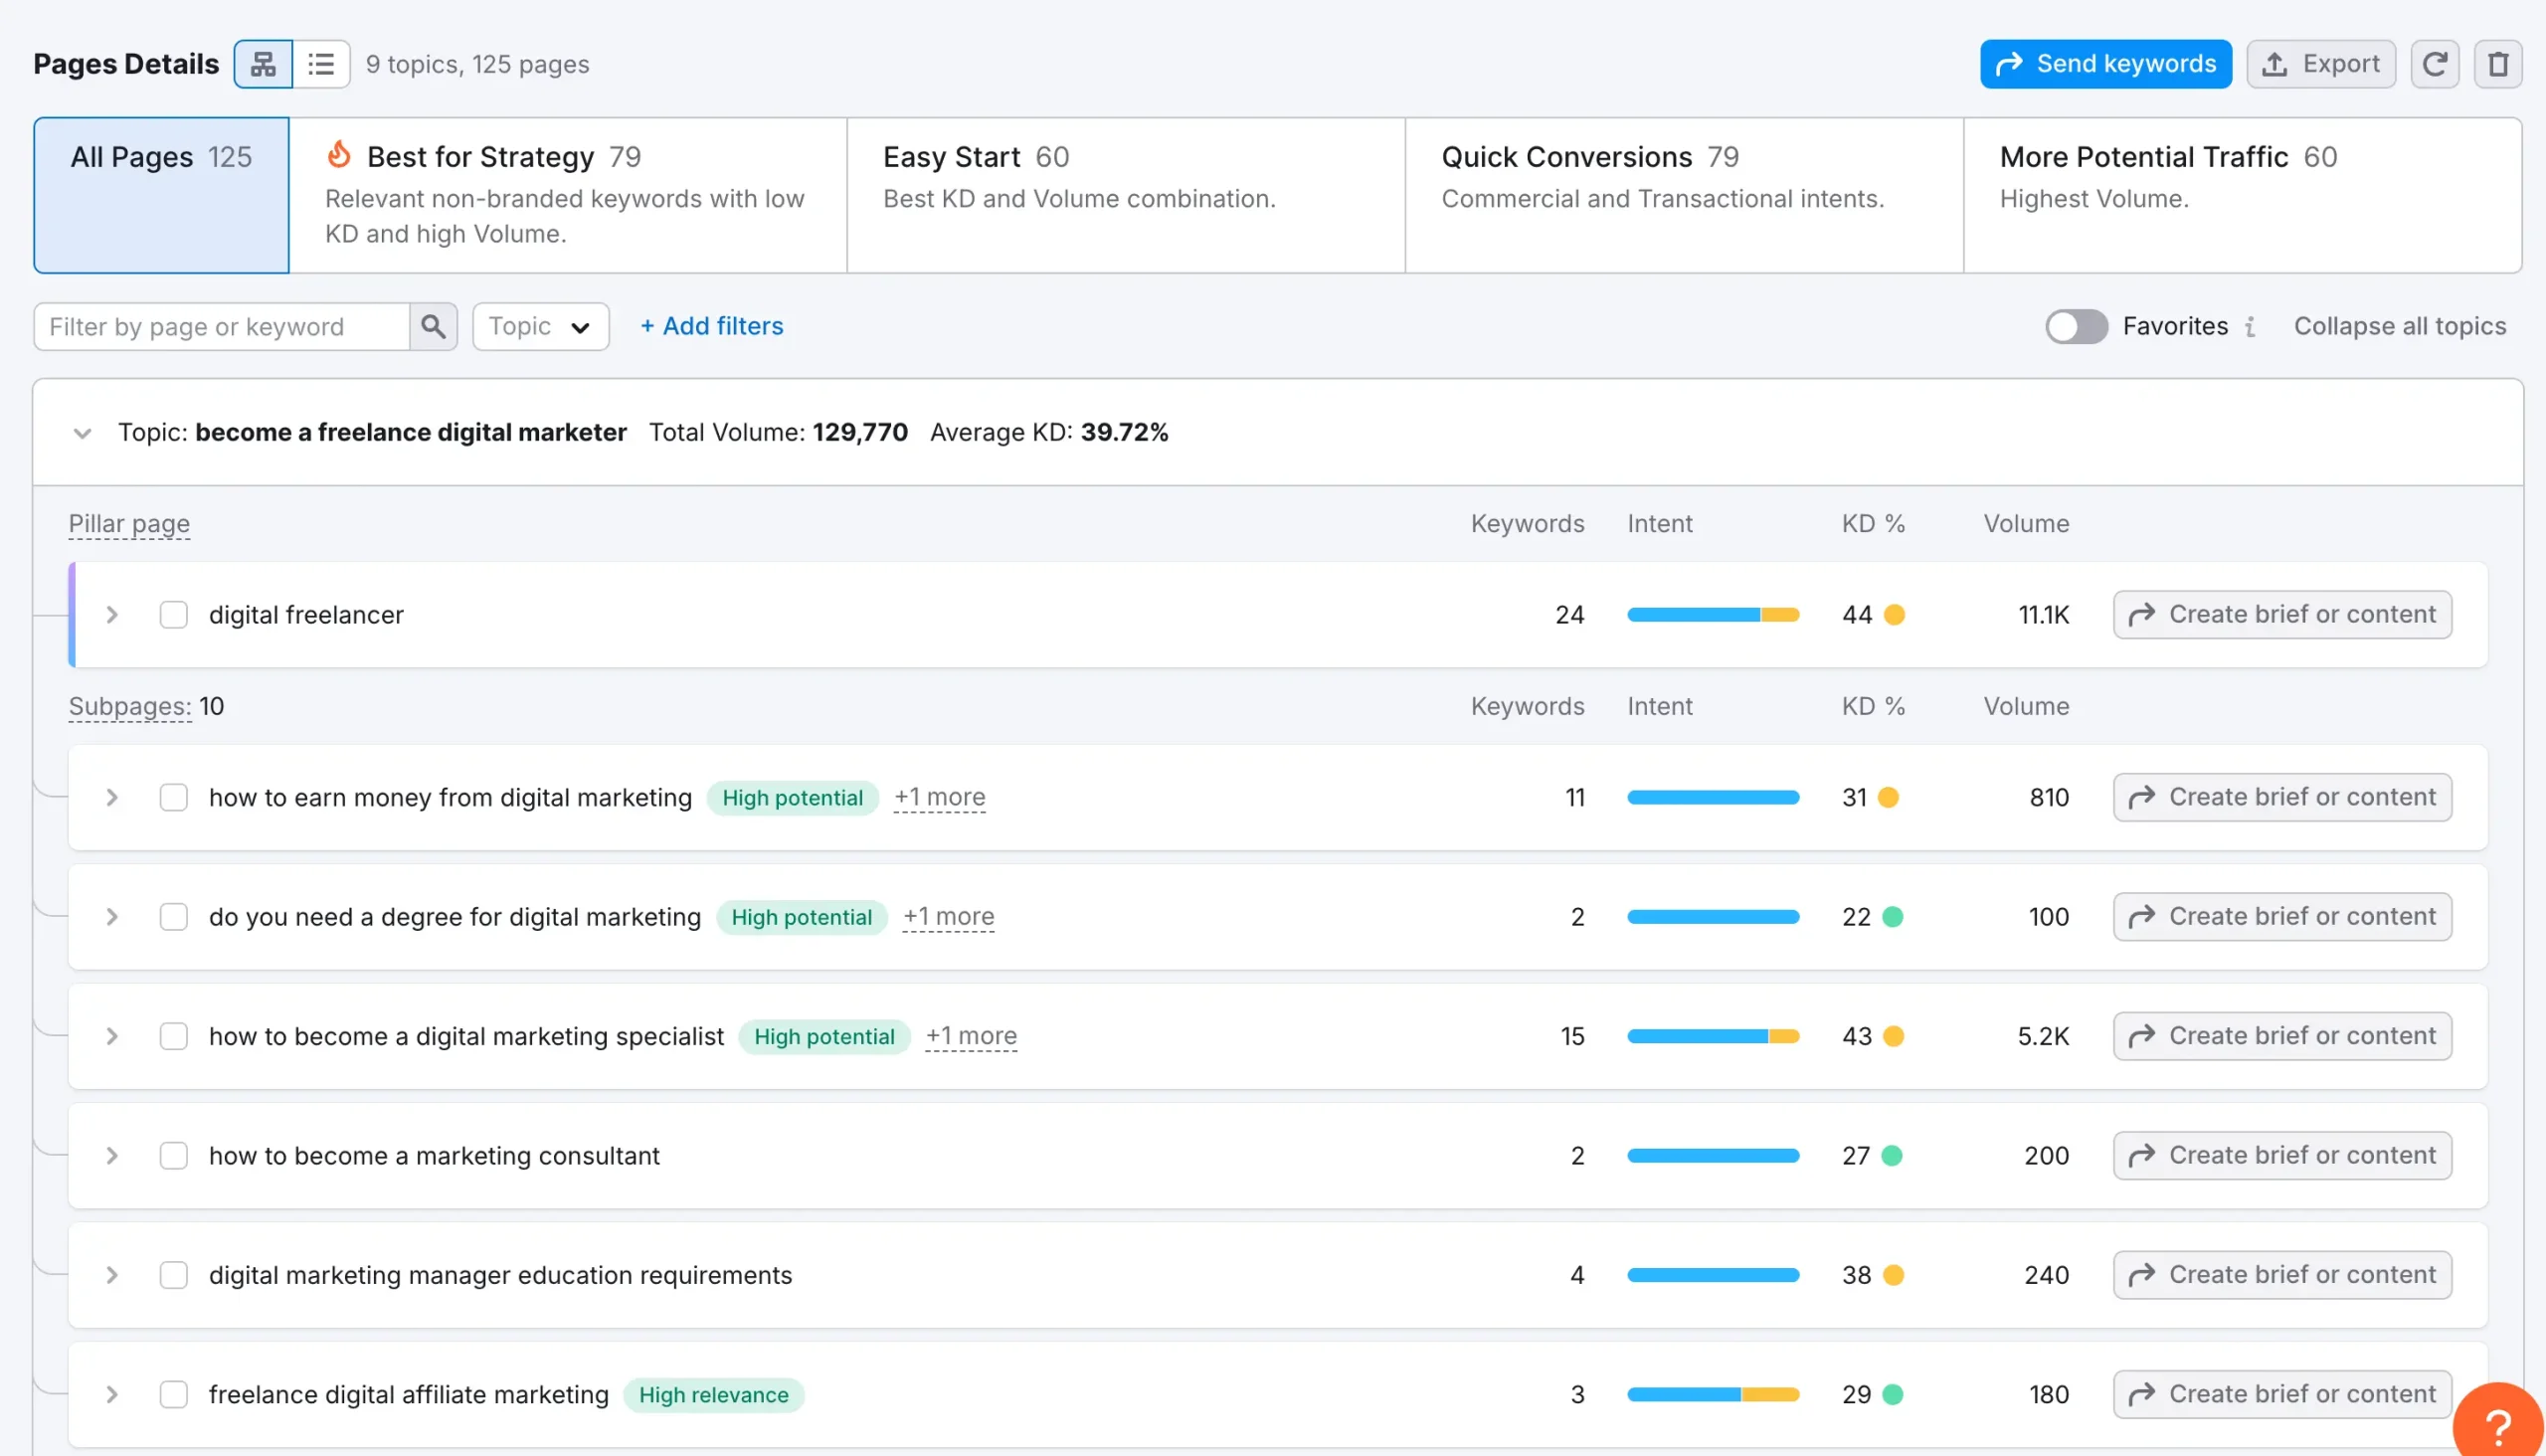Enable the Favorites toggle
This screenshot has height=1456, width=2546.
(2077, 326)
